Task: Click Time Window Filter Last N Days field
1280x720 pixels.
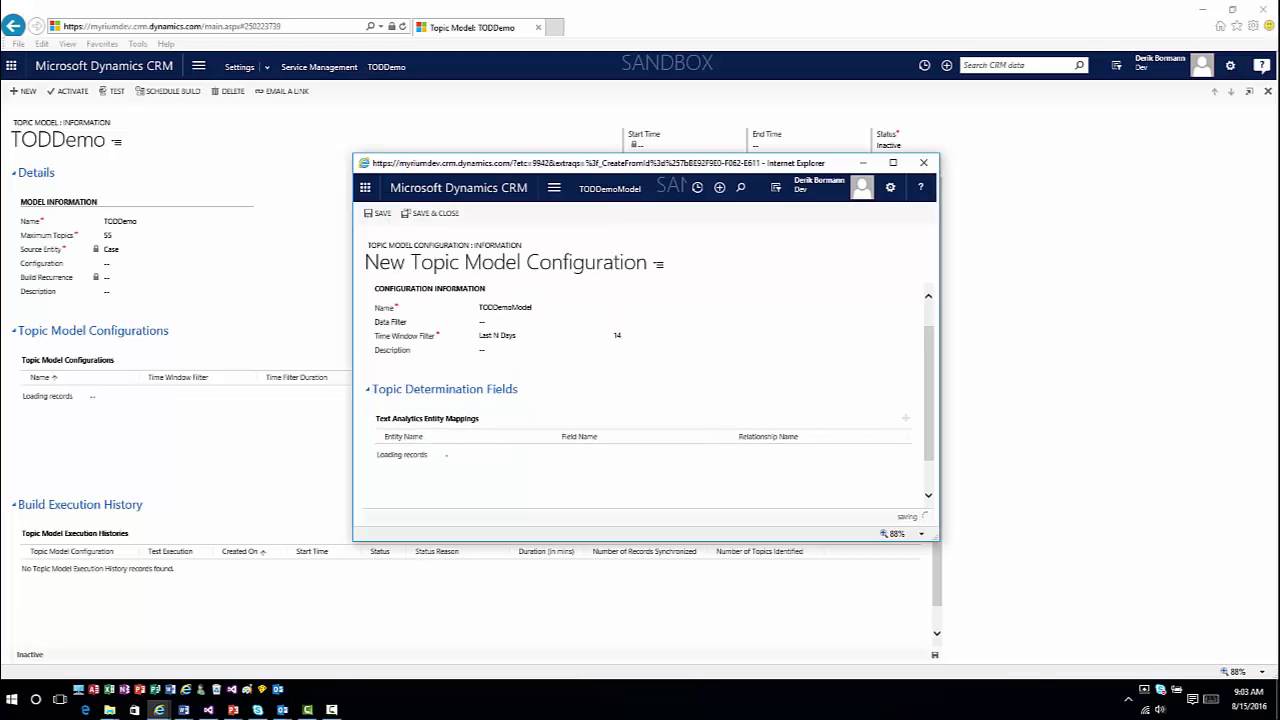Action: 497,335
